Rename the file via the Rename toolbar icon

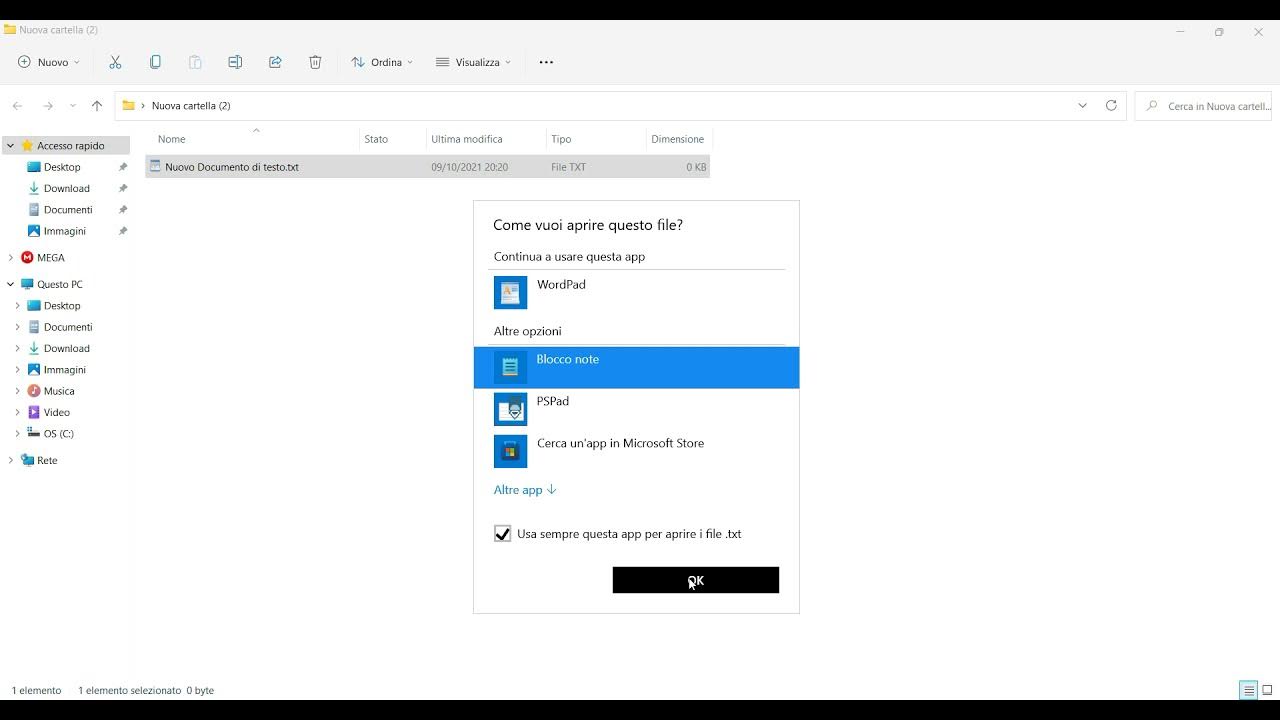(x=235, y=62)
